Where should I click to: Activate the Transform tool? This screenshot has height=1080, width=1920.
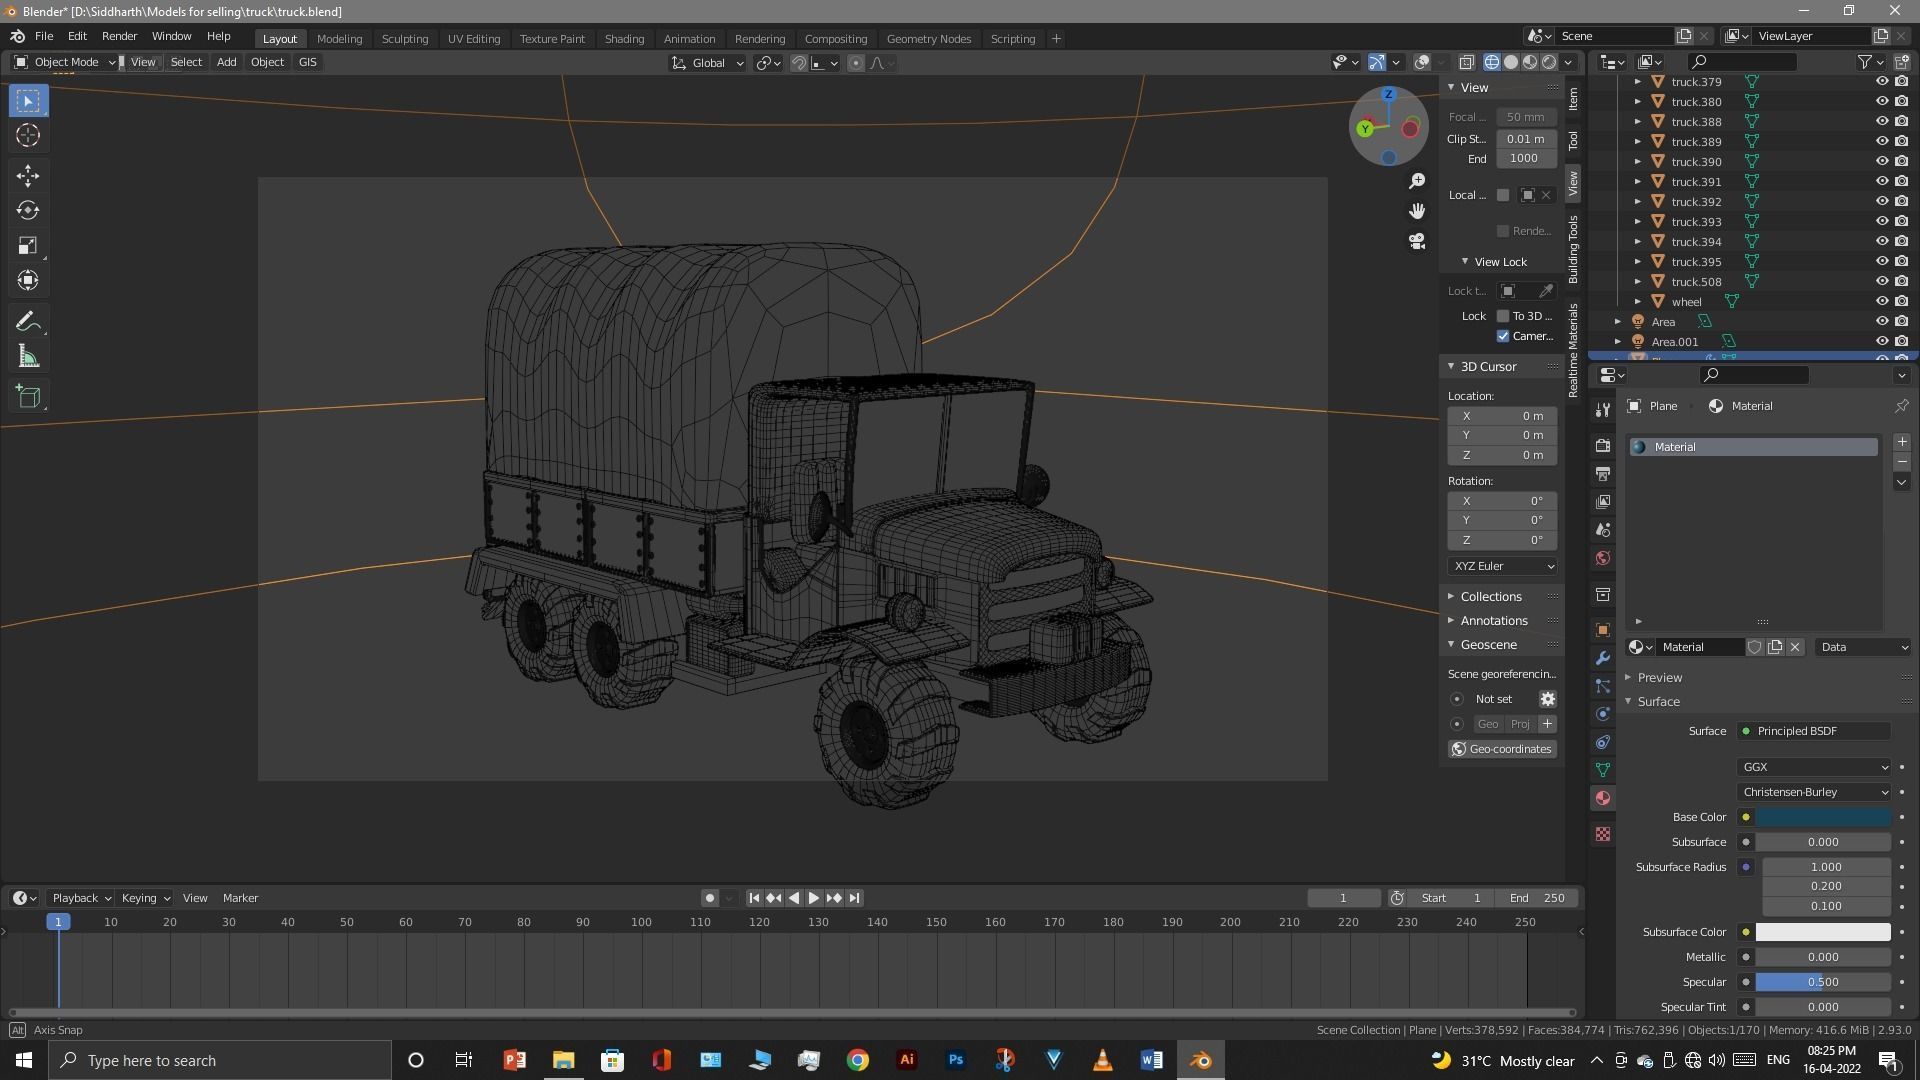tap(28, 281)
